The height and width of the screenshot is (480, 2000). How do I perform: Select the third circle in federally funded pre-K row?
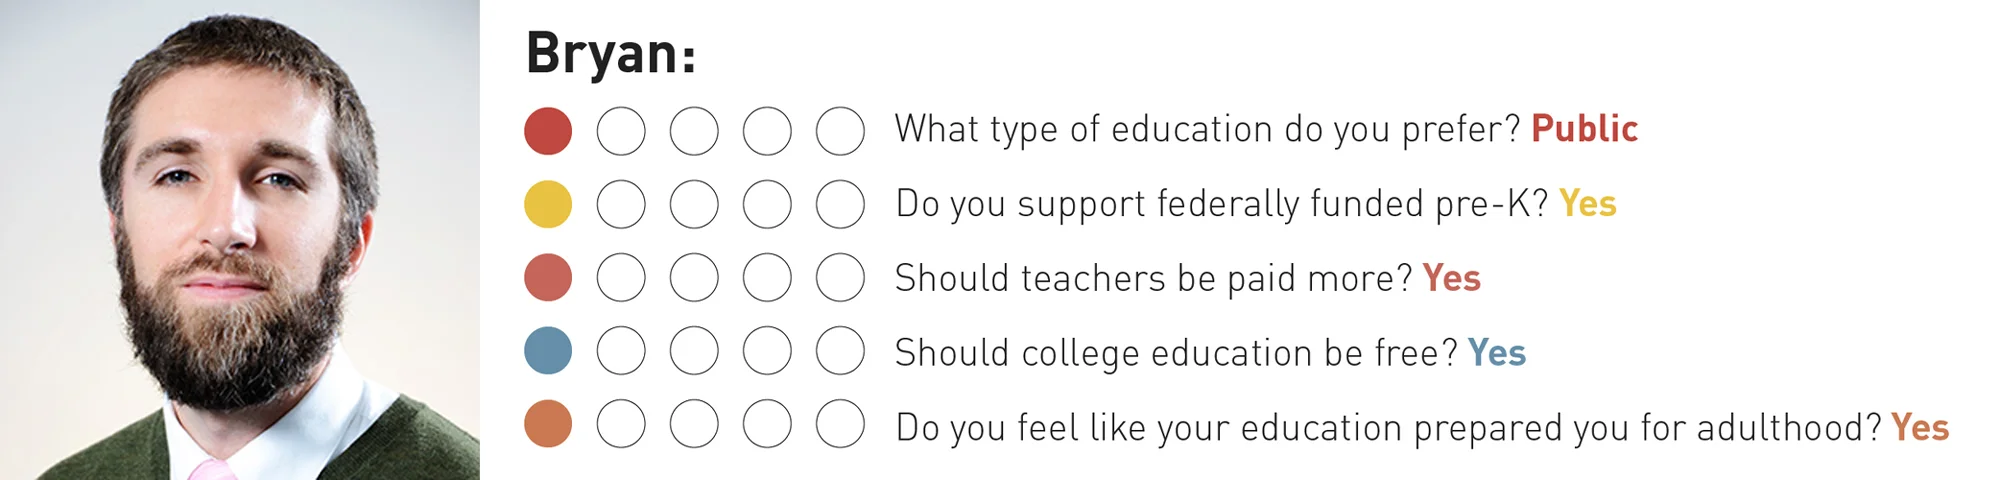[694, 204]
